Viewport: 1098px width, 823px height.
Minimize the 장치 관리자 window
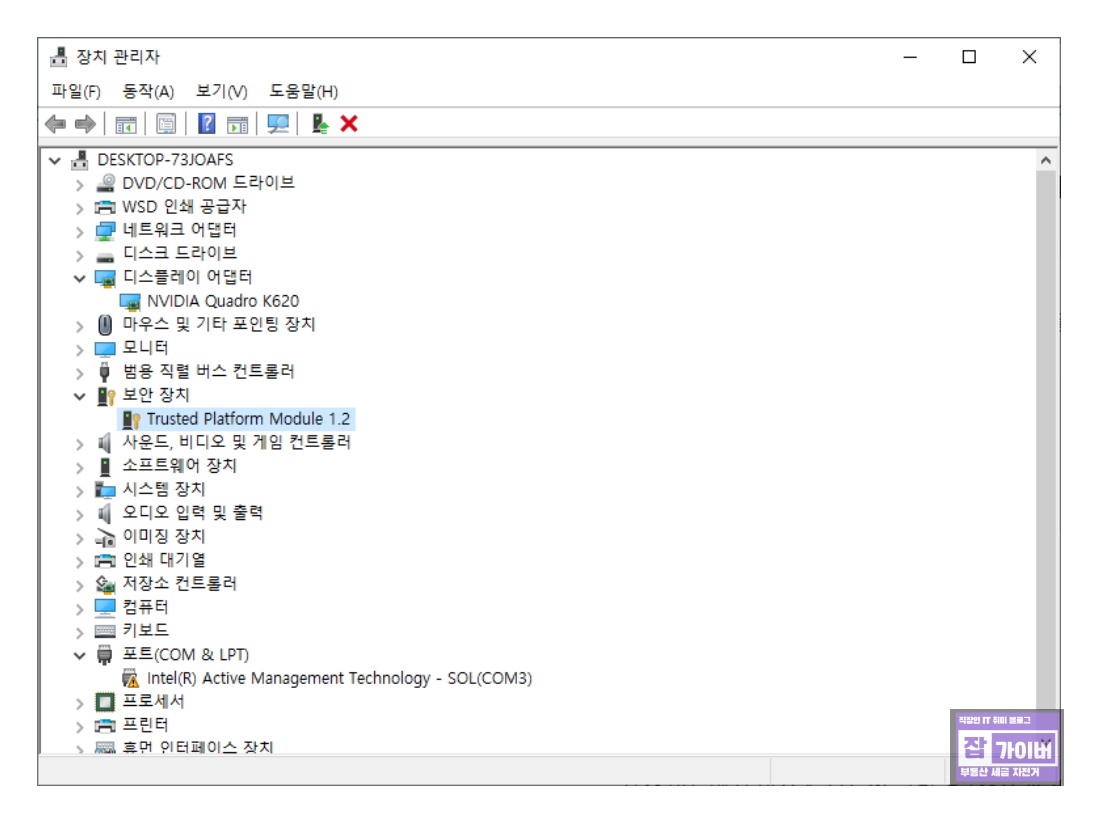pyautogui.click(x=910, y=57)
